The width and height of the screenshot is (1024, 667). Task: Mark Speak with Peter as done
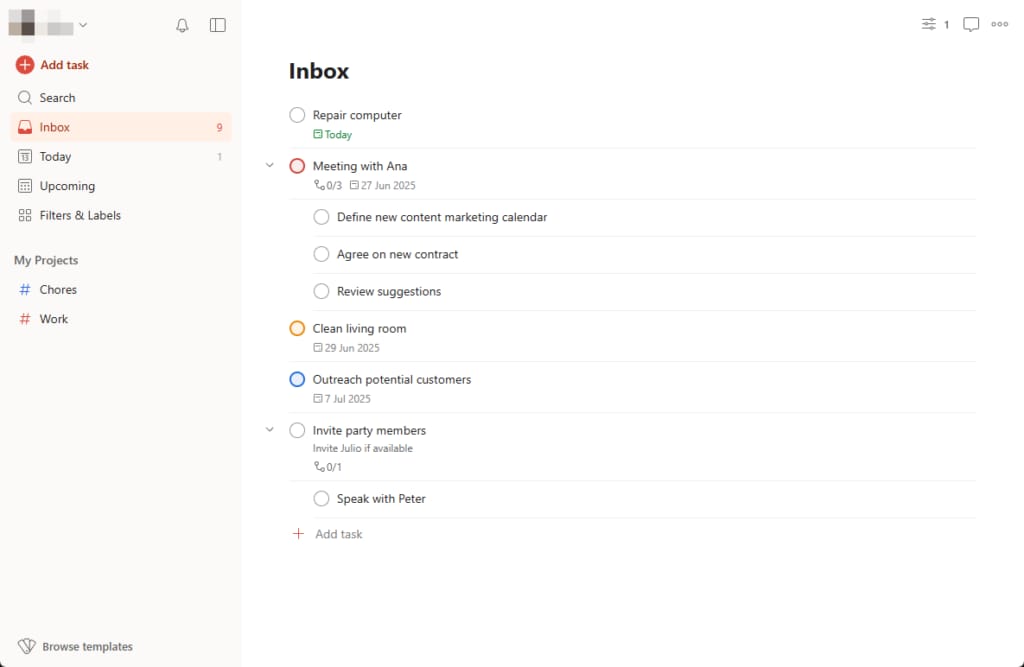coord(321,498)
